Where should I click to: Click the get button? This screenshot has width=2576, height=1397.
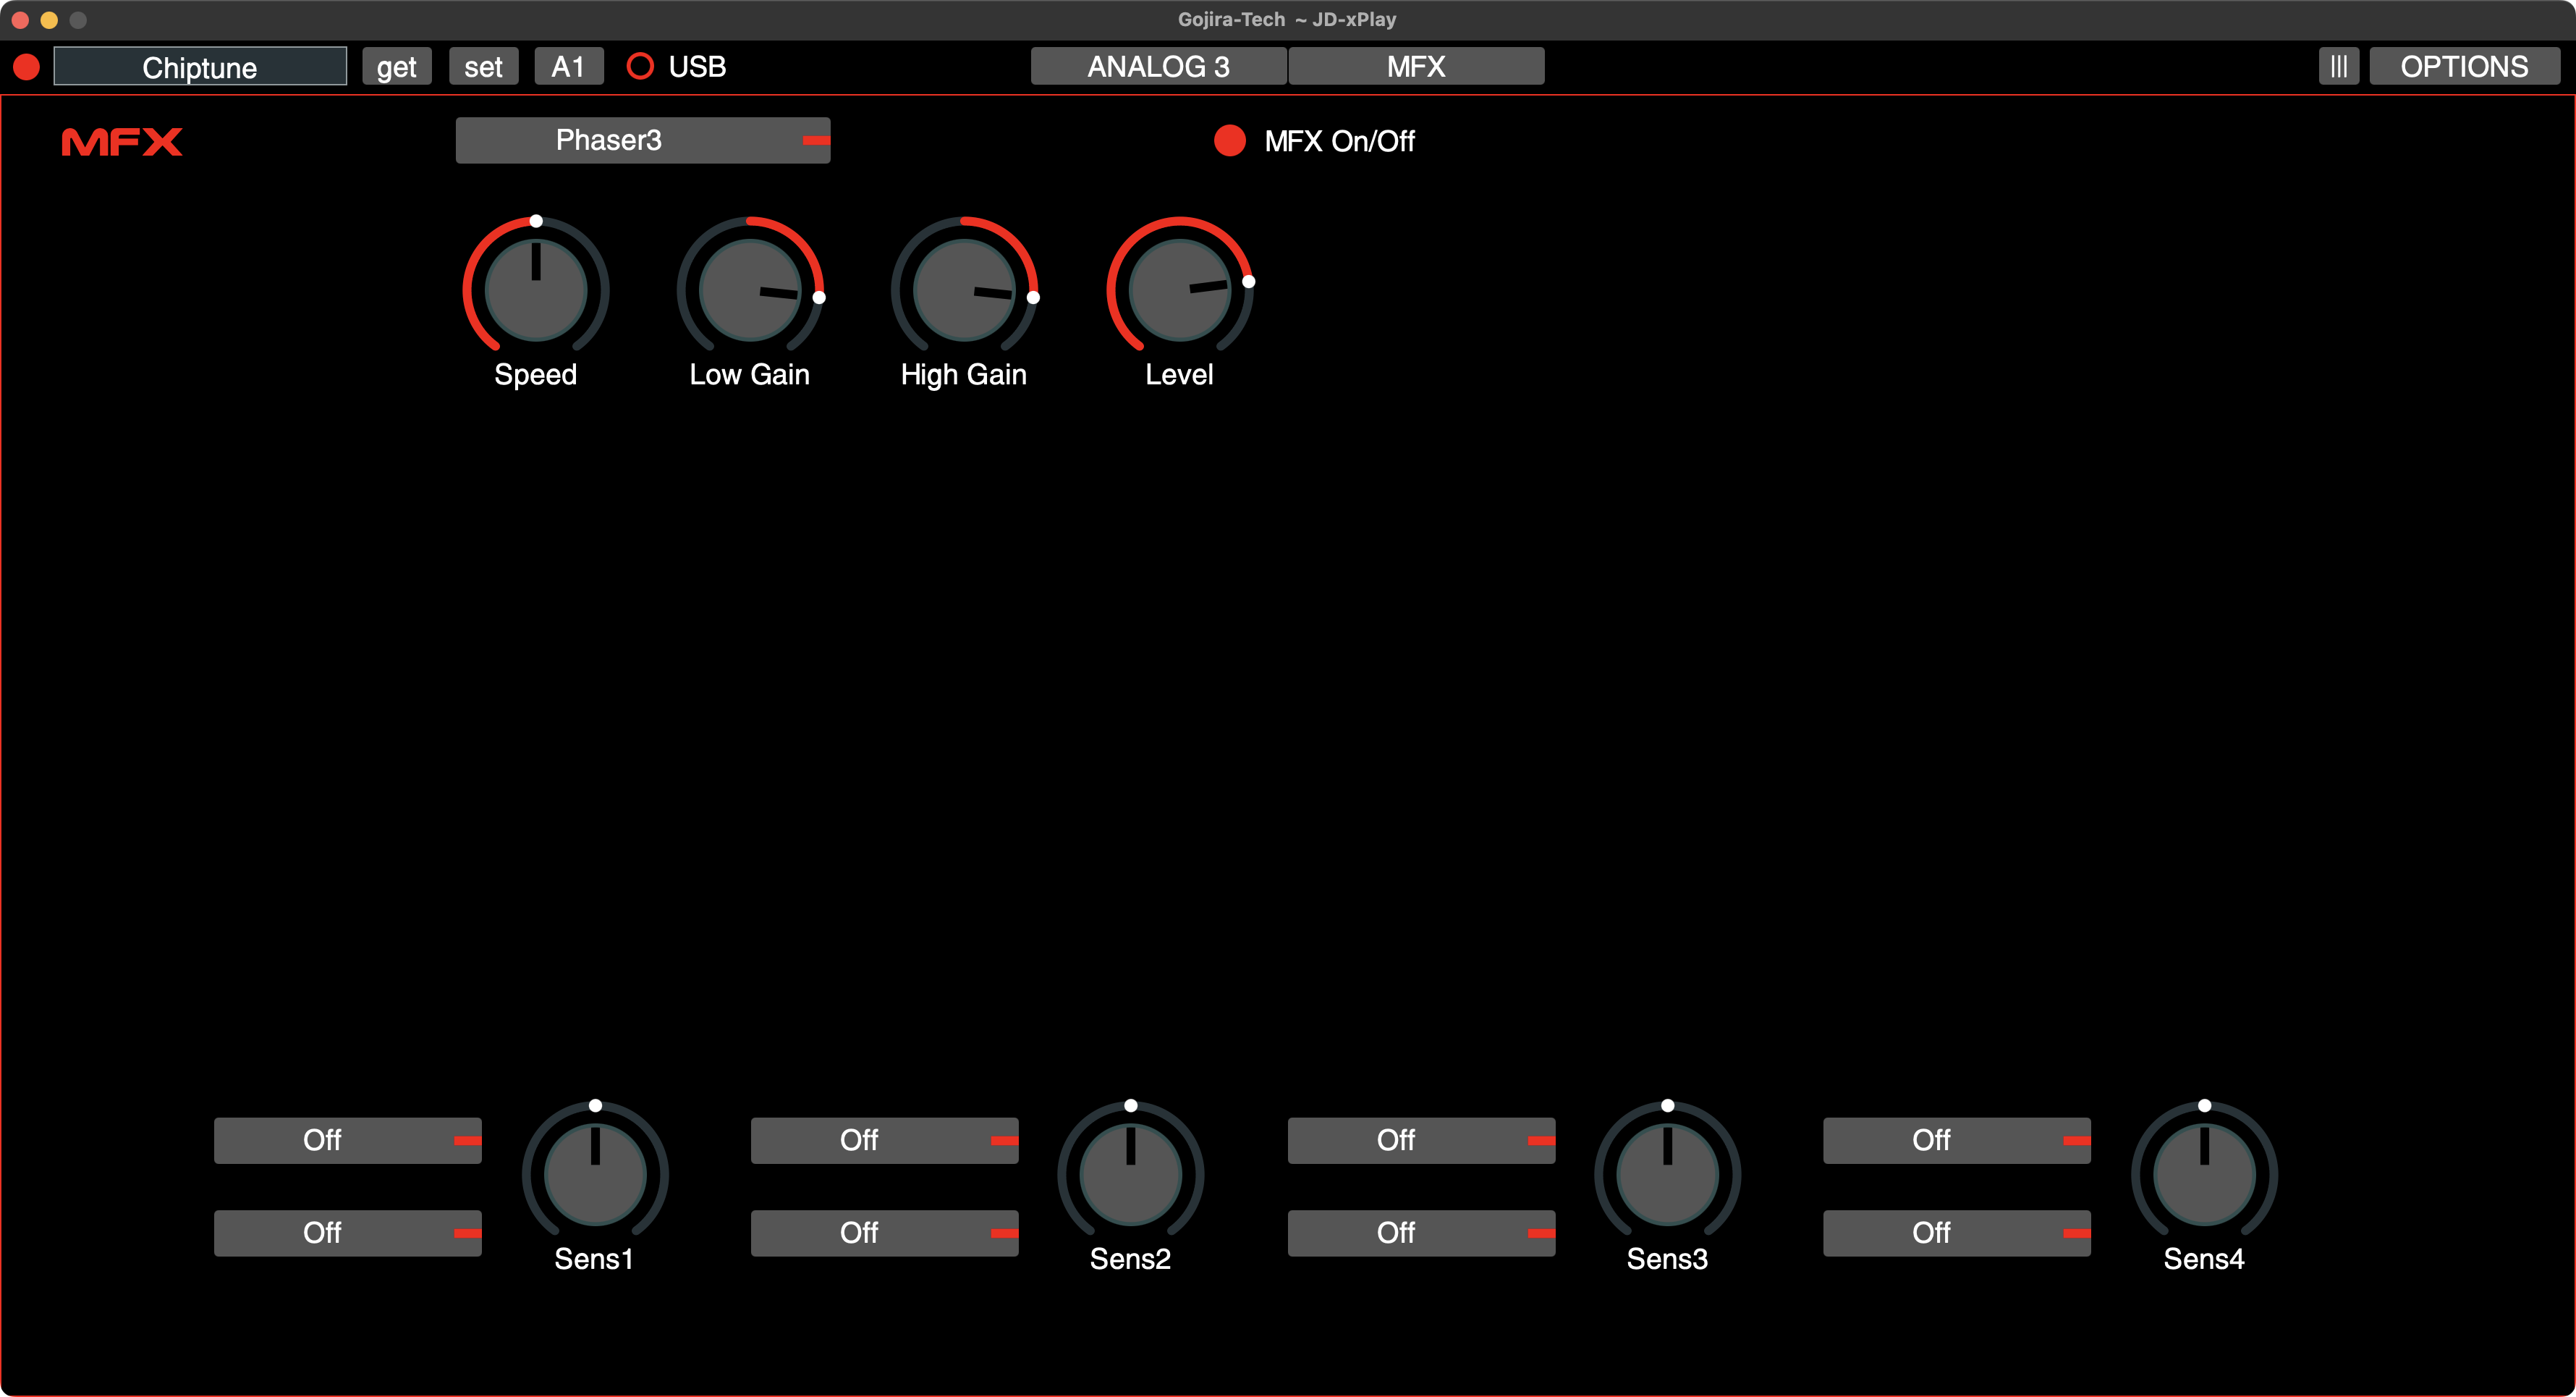(x=397, y=67)
